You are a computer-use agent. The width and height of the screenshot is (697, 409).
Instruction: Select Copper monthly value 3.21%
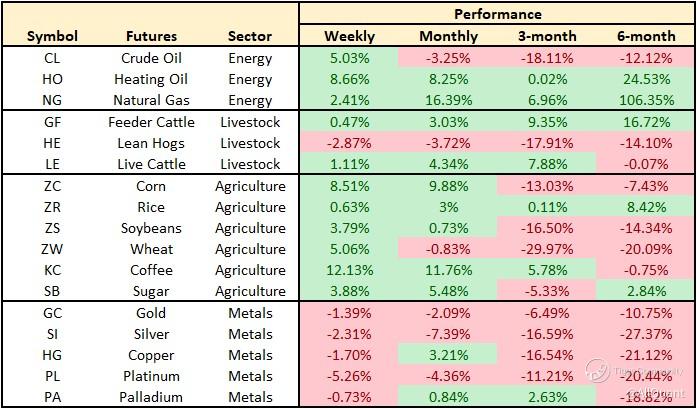[x=448, y=355]
